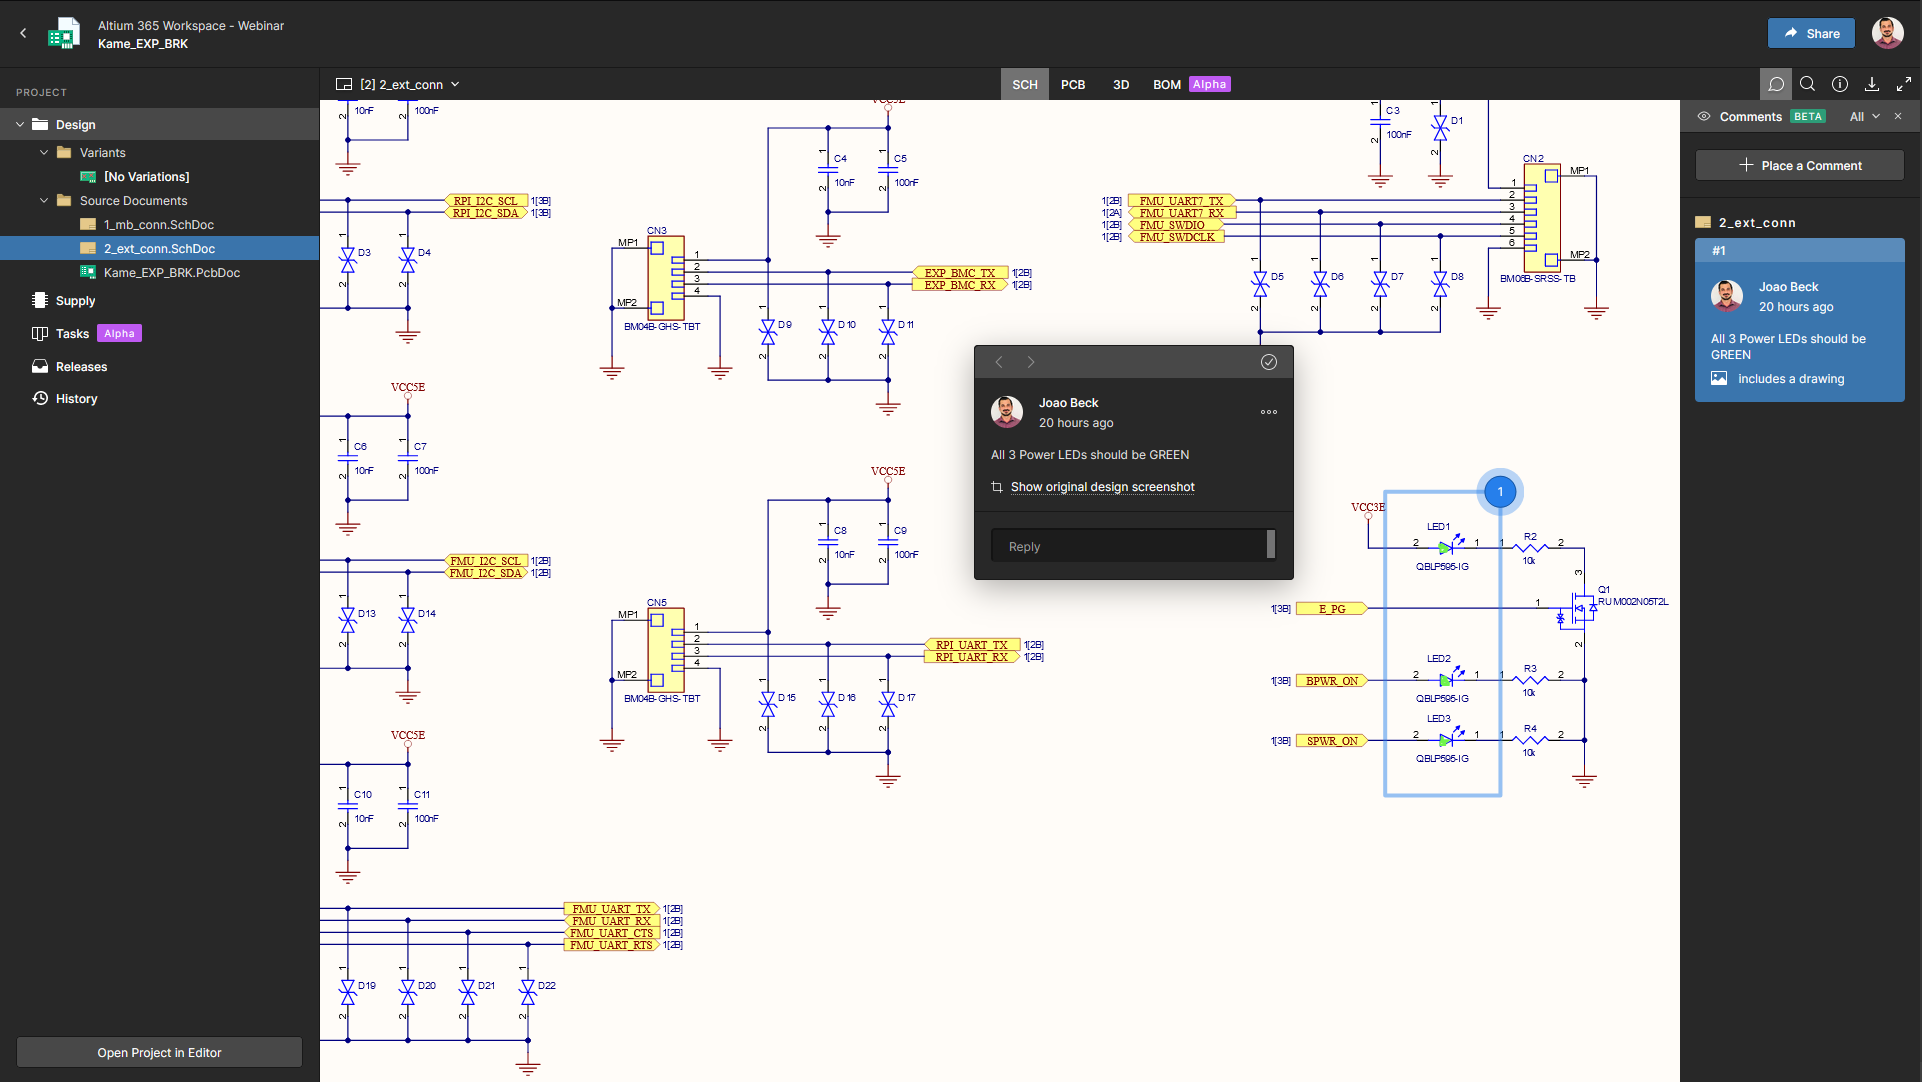1922x1082 pixels.
Task: Download the design using the download icon
Action: point(1872,84)
